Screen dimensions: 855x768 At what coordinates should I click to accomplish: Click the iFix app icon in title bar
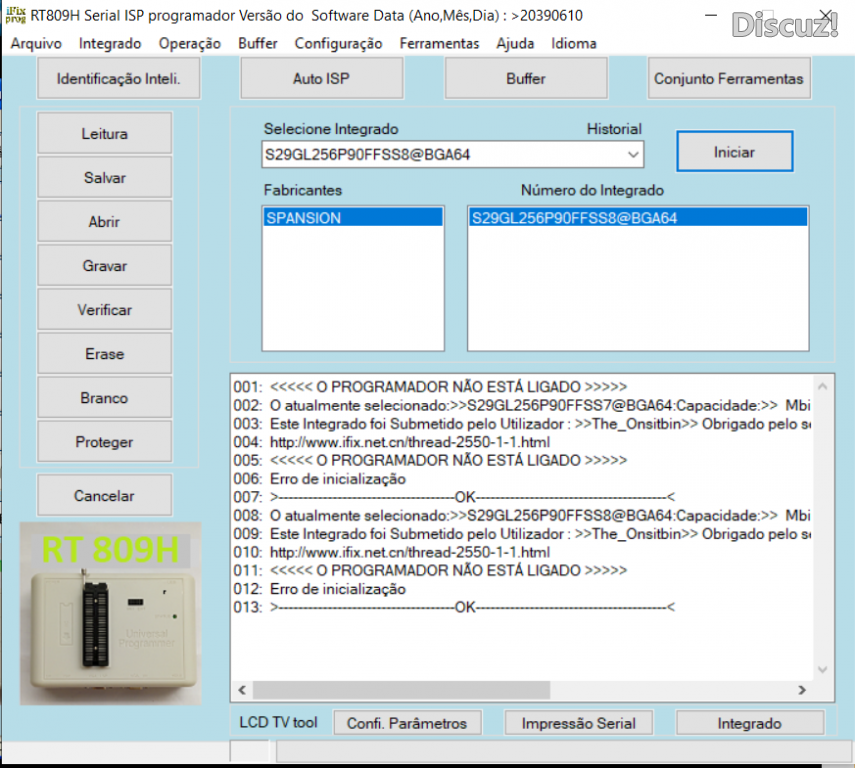click(x=15, y=15)
